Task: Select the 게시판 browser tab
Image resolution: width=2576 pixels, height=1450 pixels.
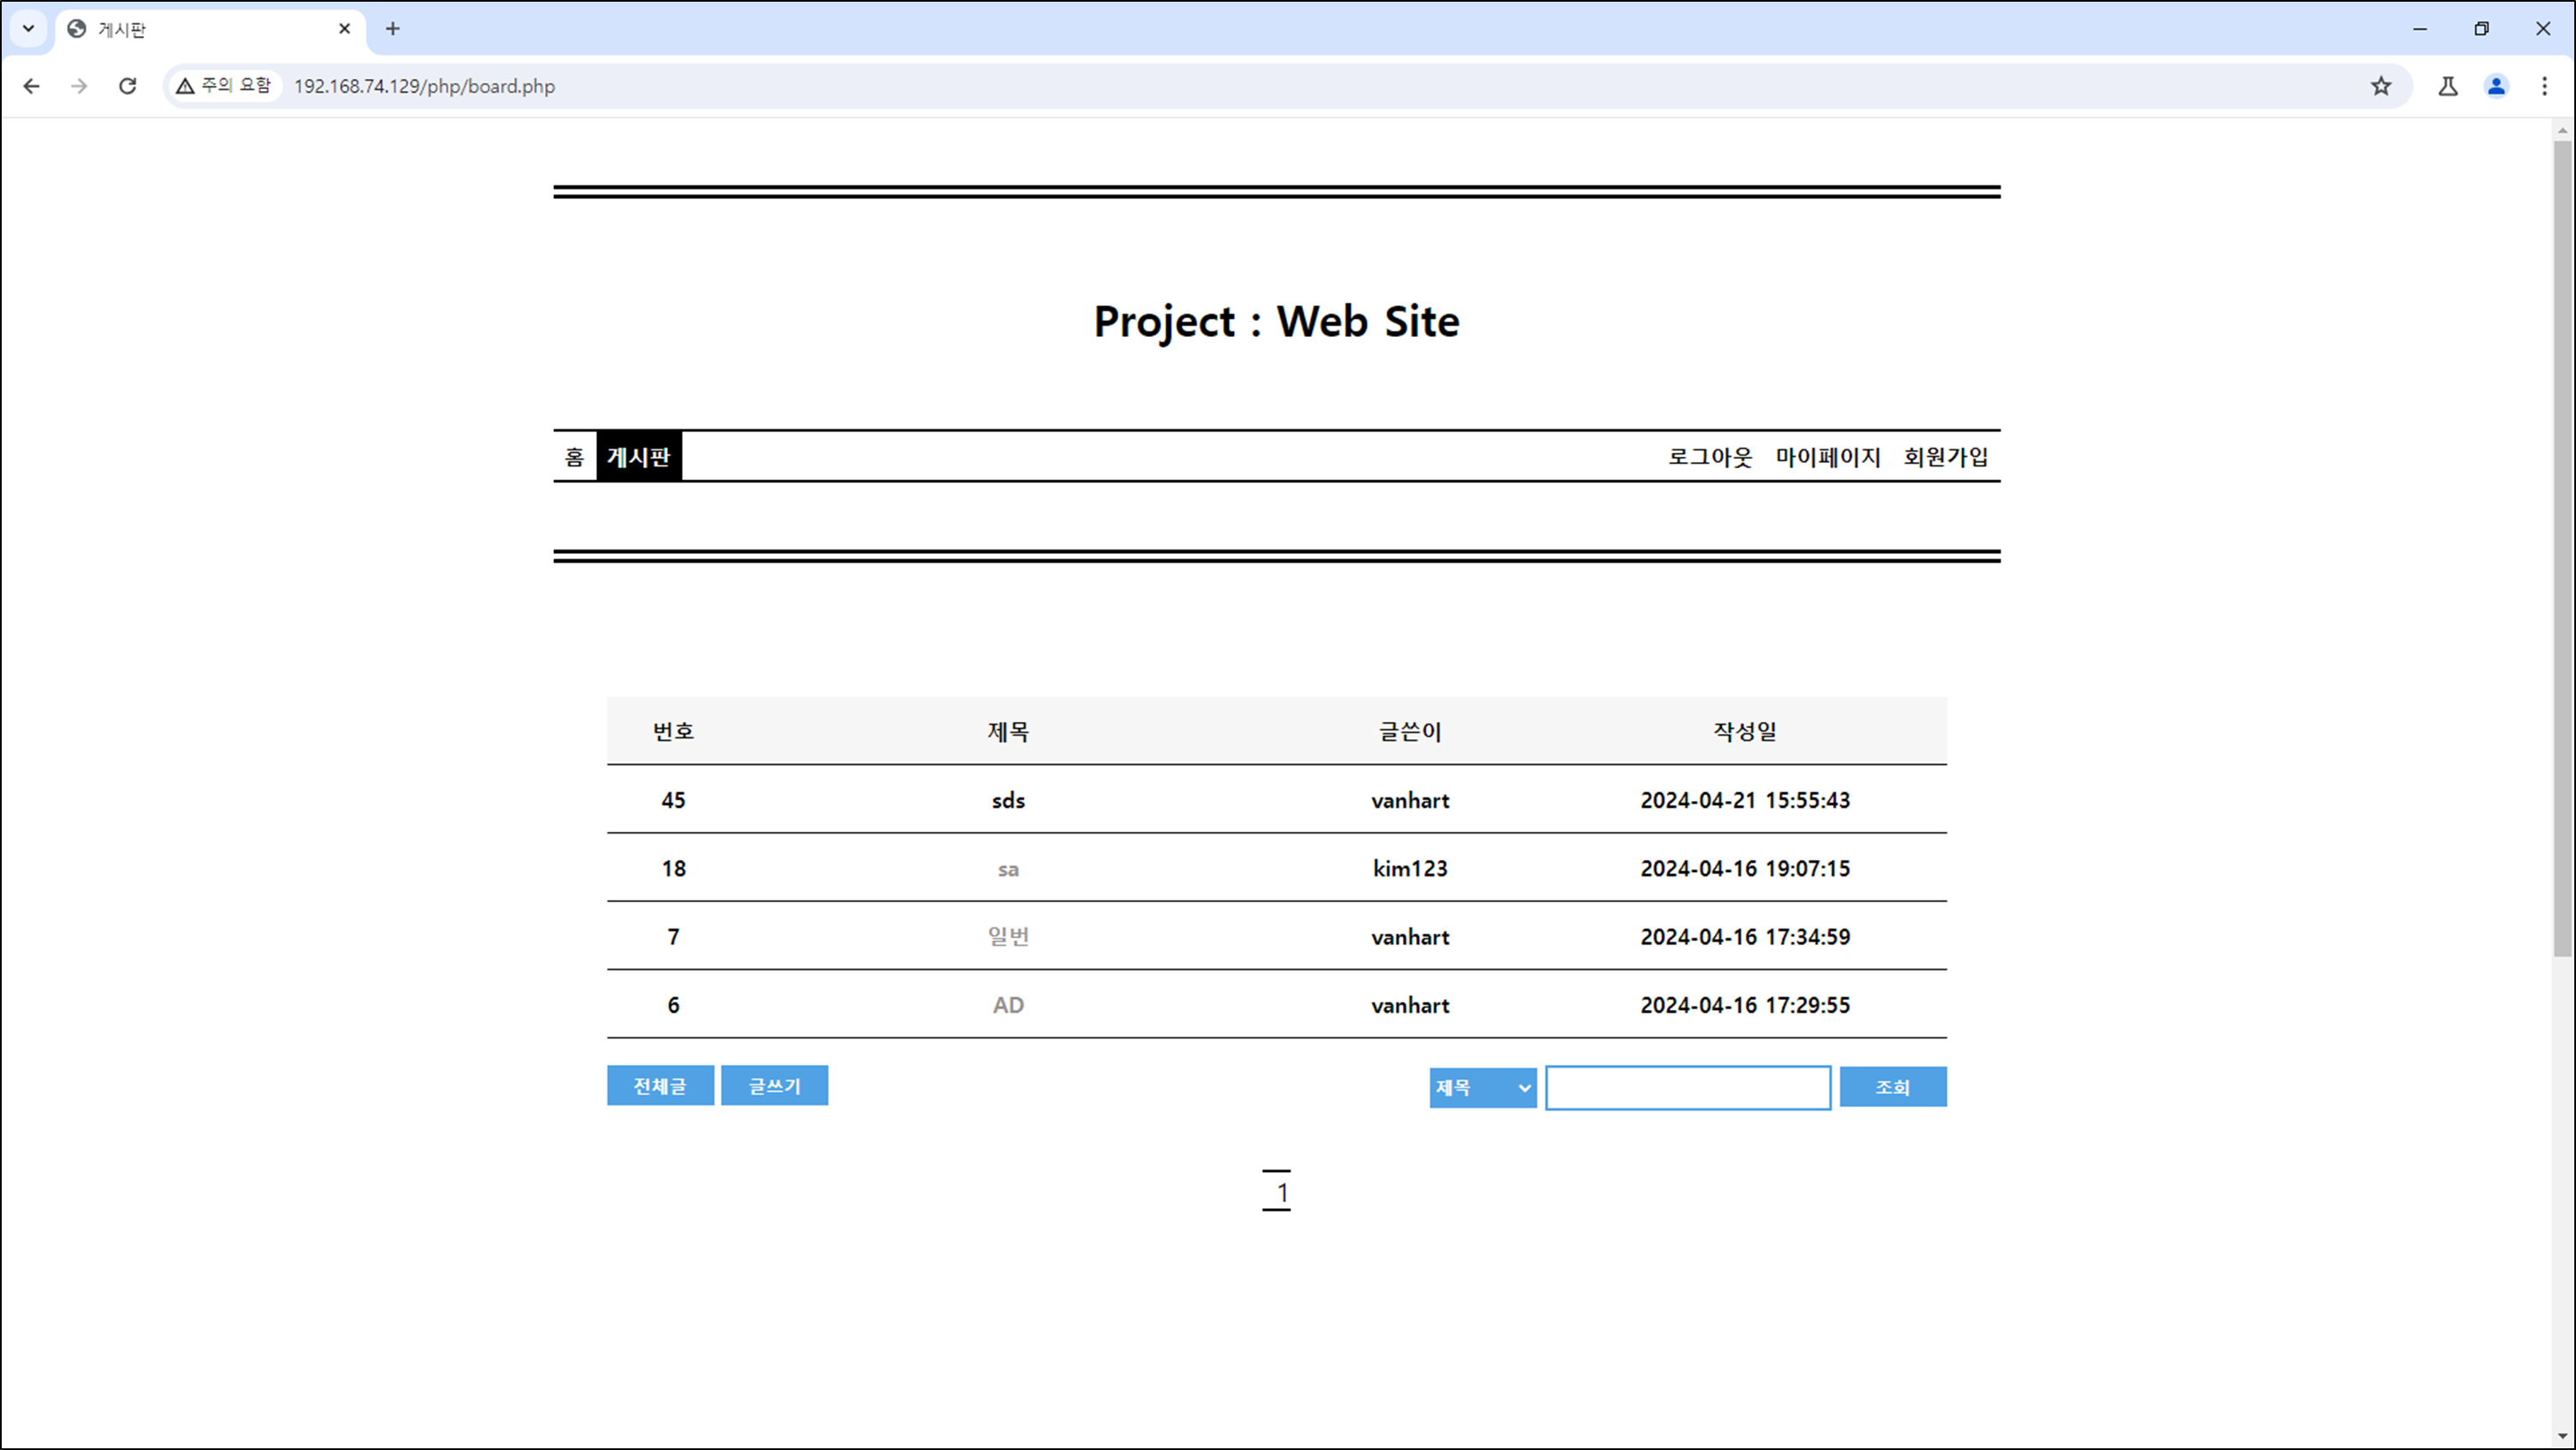Action: tap(210, 29)
